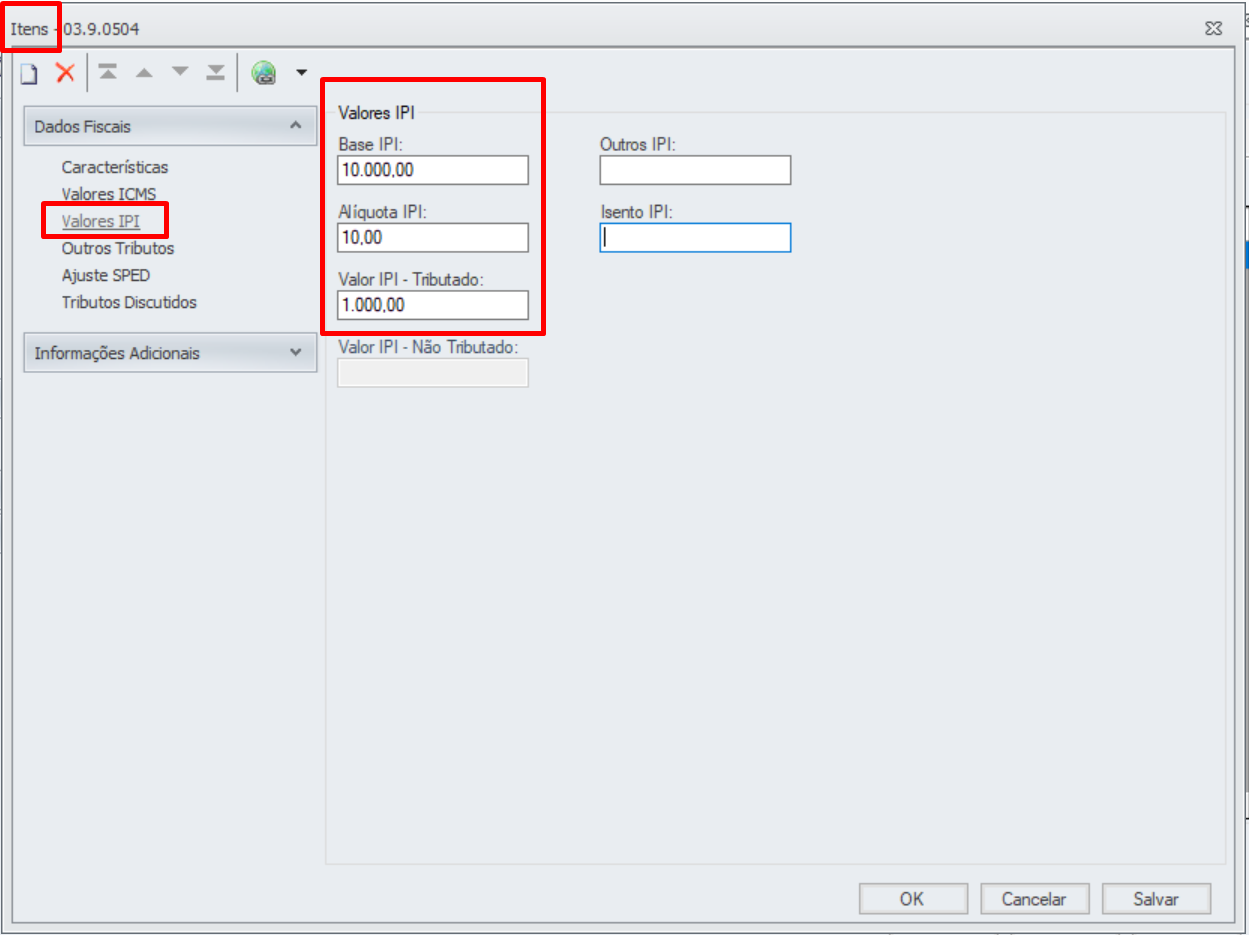Select Valores ICMS in sidebar
Screen dimensions: 1249x935
pyautogui.click(x=109, y=194)
